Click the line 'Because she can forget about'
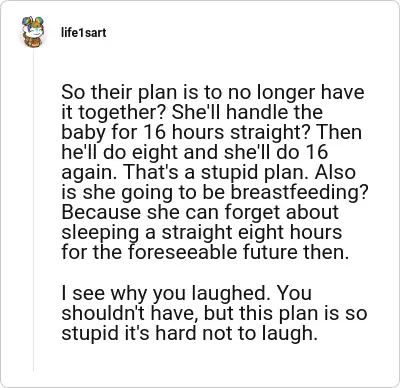Screen dimensions: 400x388 200,212
